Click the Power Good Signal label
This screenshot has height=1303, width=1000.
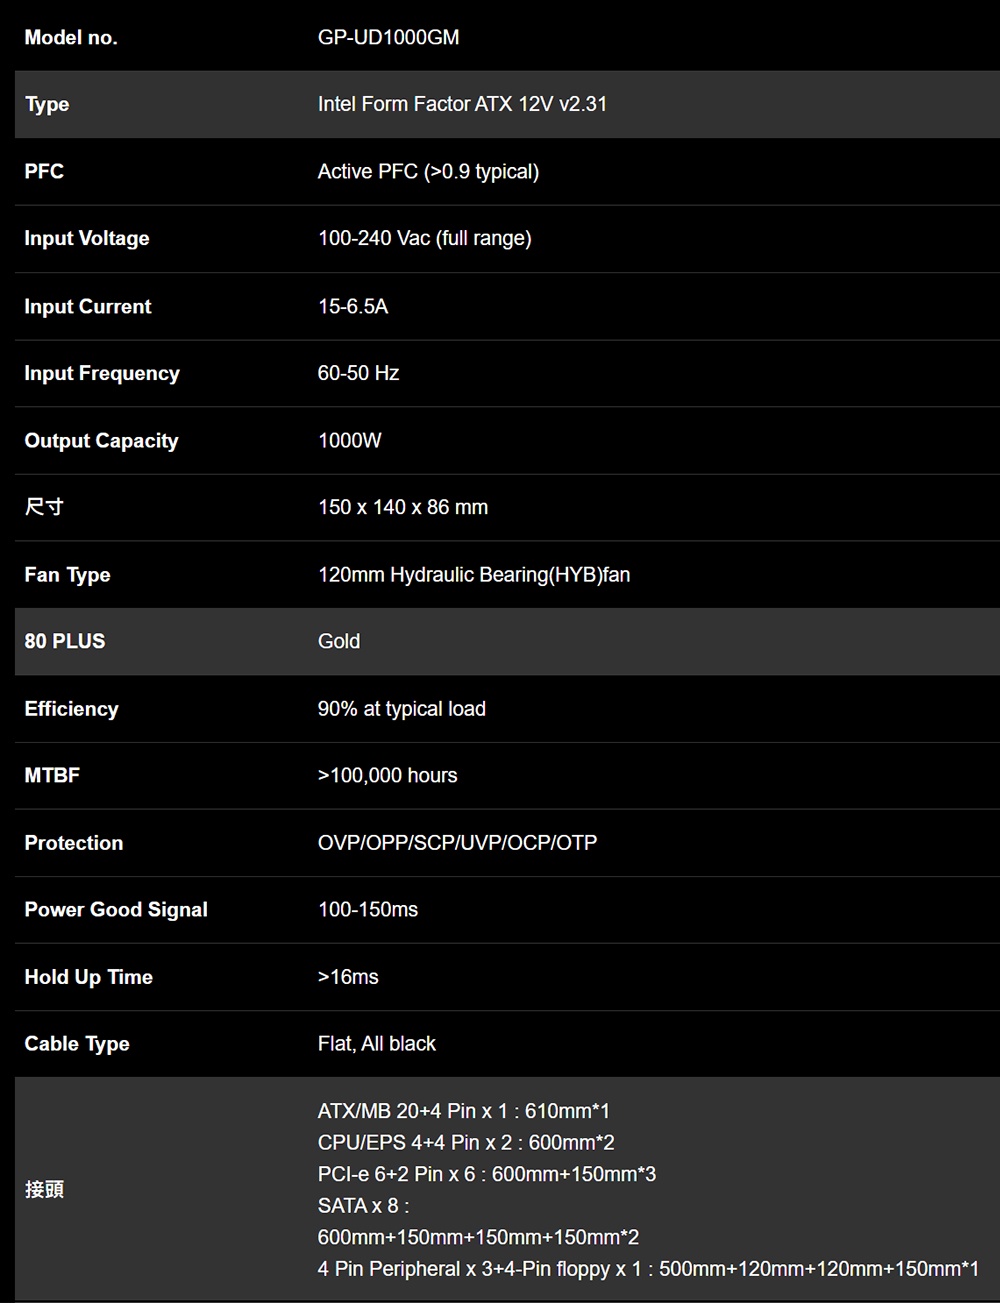[116, 910]
